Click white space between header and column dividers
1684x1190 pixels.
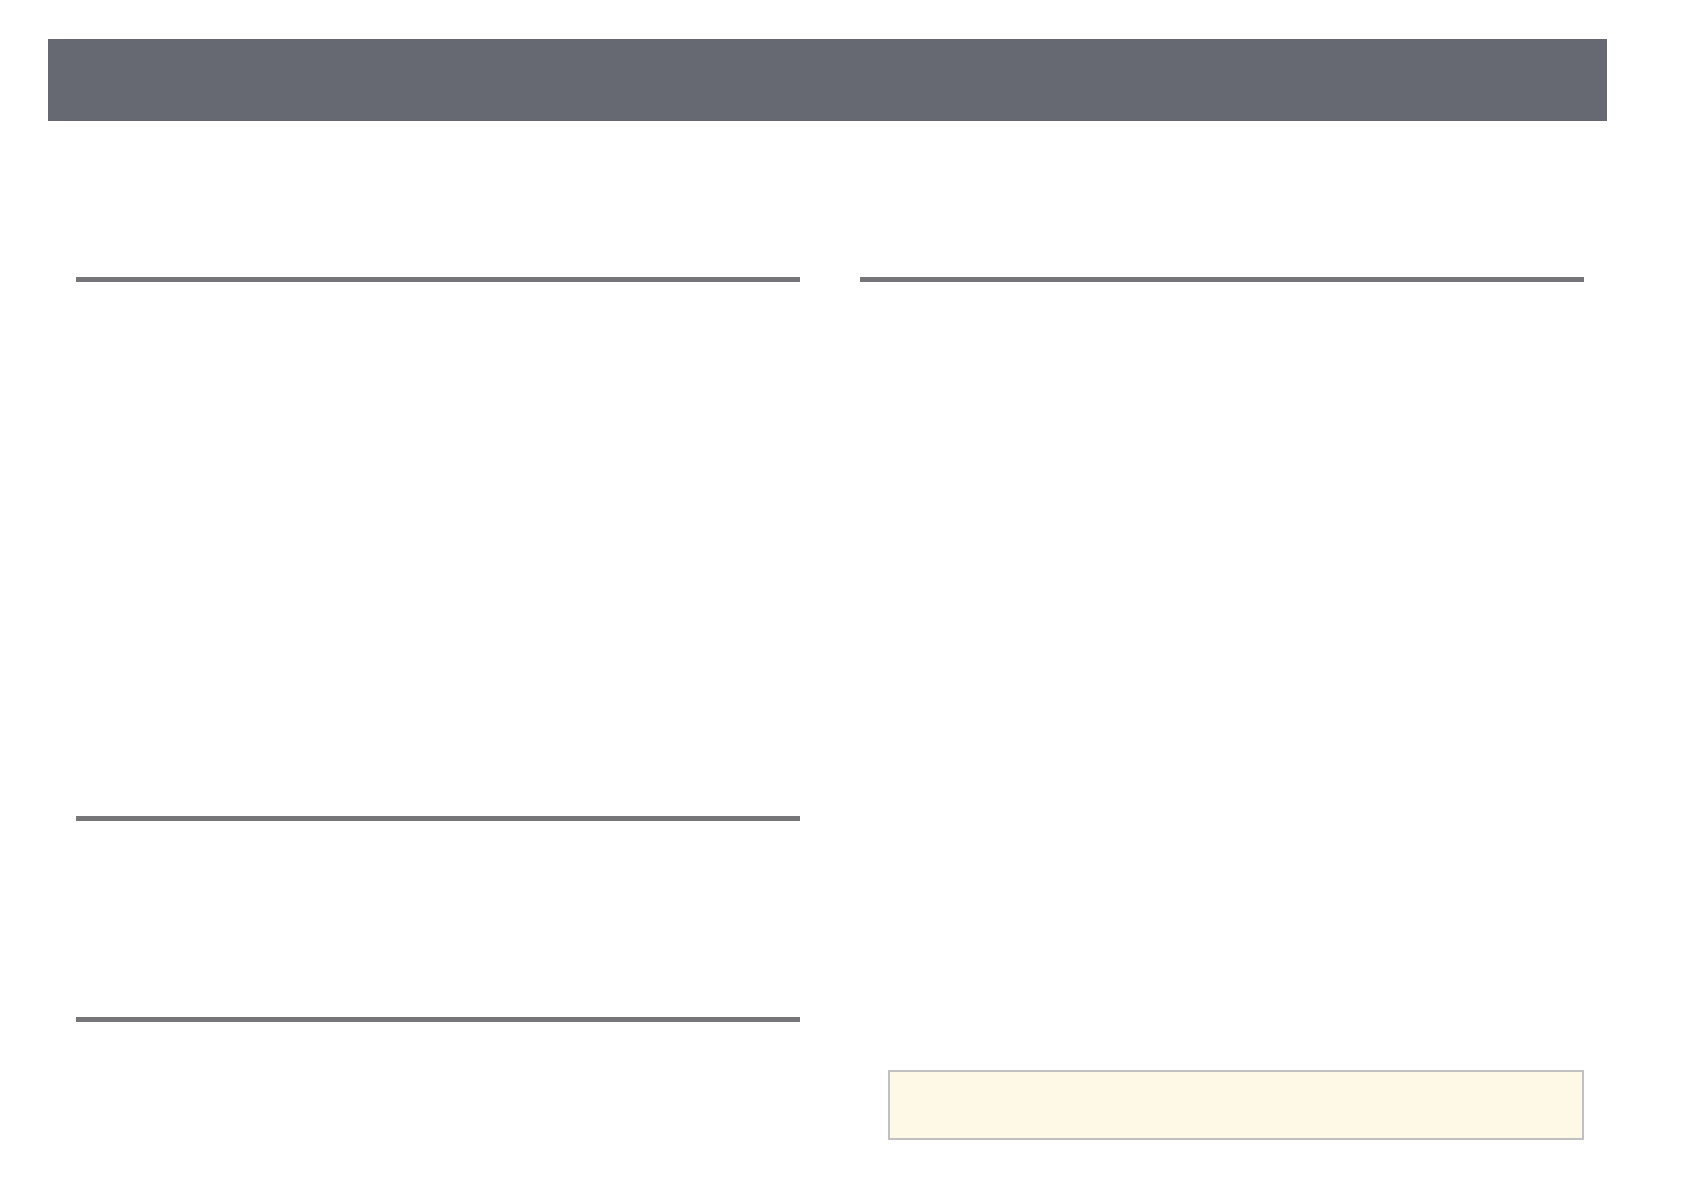click(x=827, y=200)
